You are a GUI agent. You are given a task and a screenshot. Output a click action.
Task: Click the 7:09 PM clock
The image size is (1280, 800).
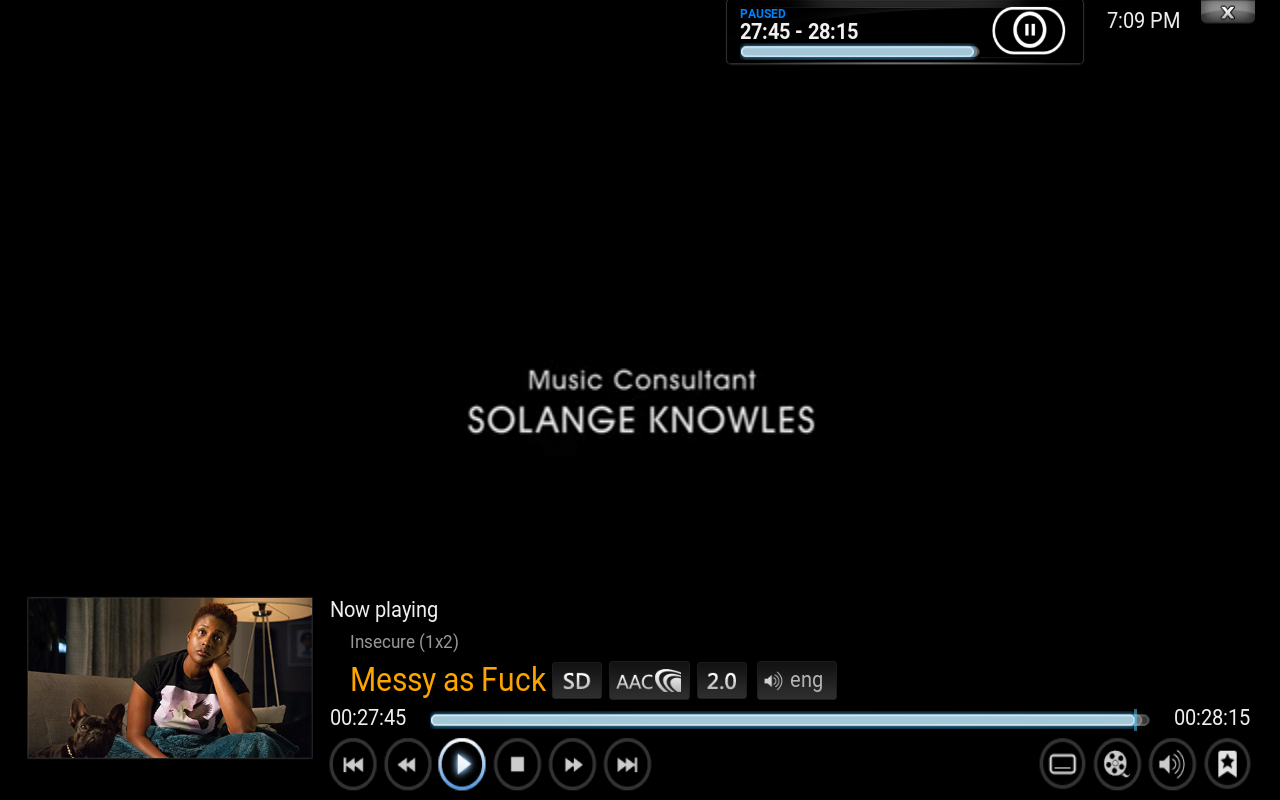tap(1143, 21)
